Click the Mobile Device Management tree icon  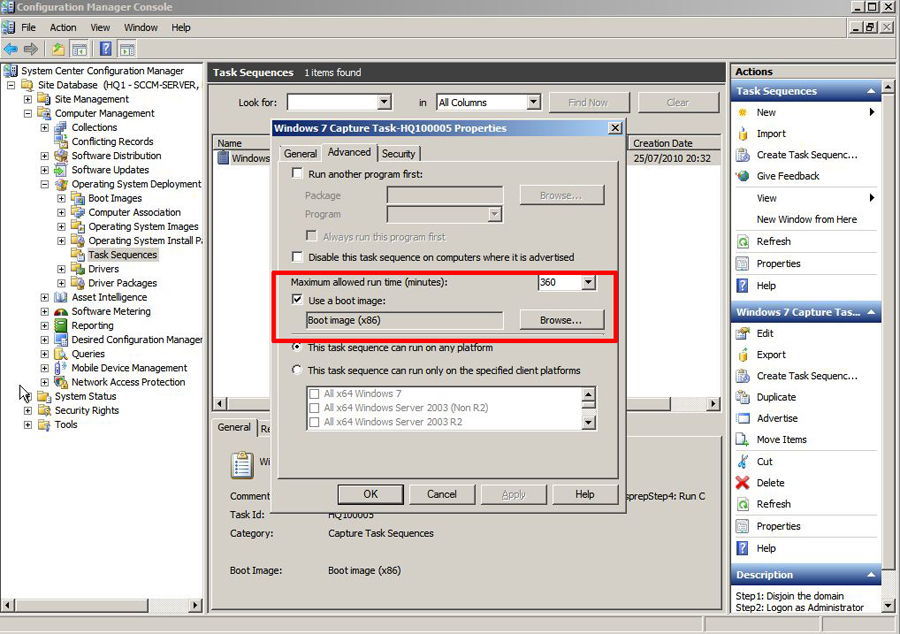click(61, 368)
